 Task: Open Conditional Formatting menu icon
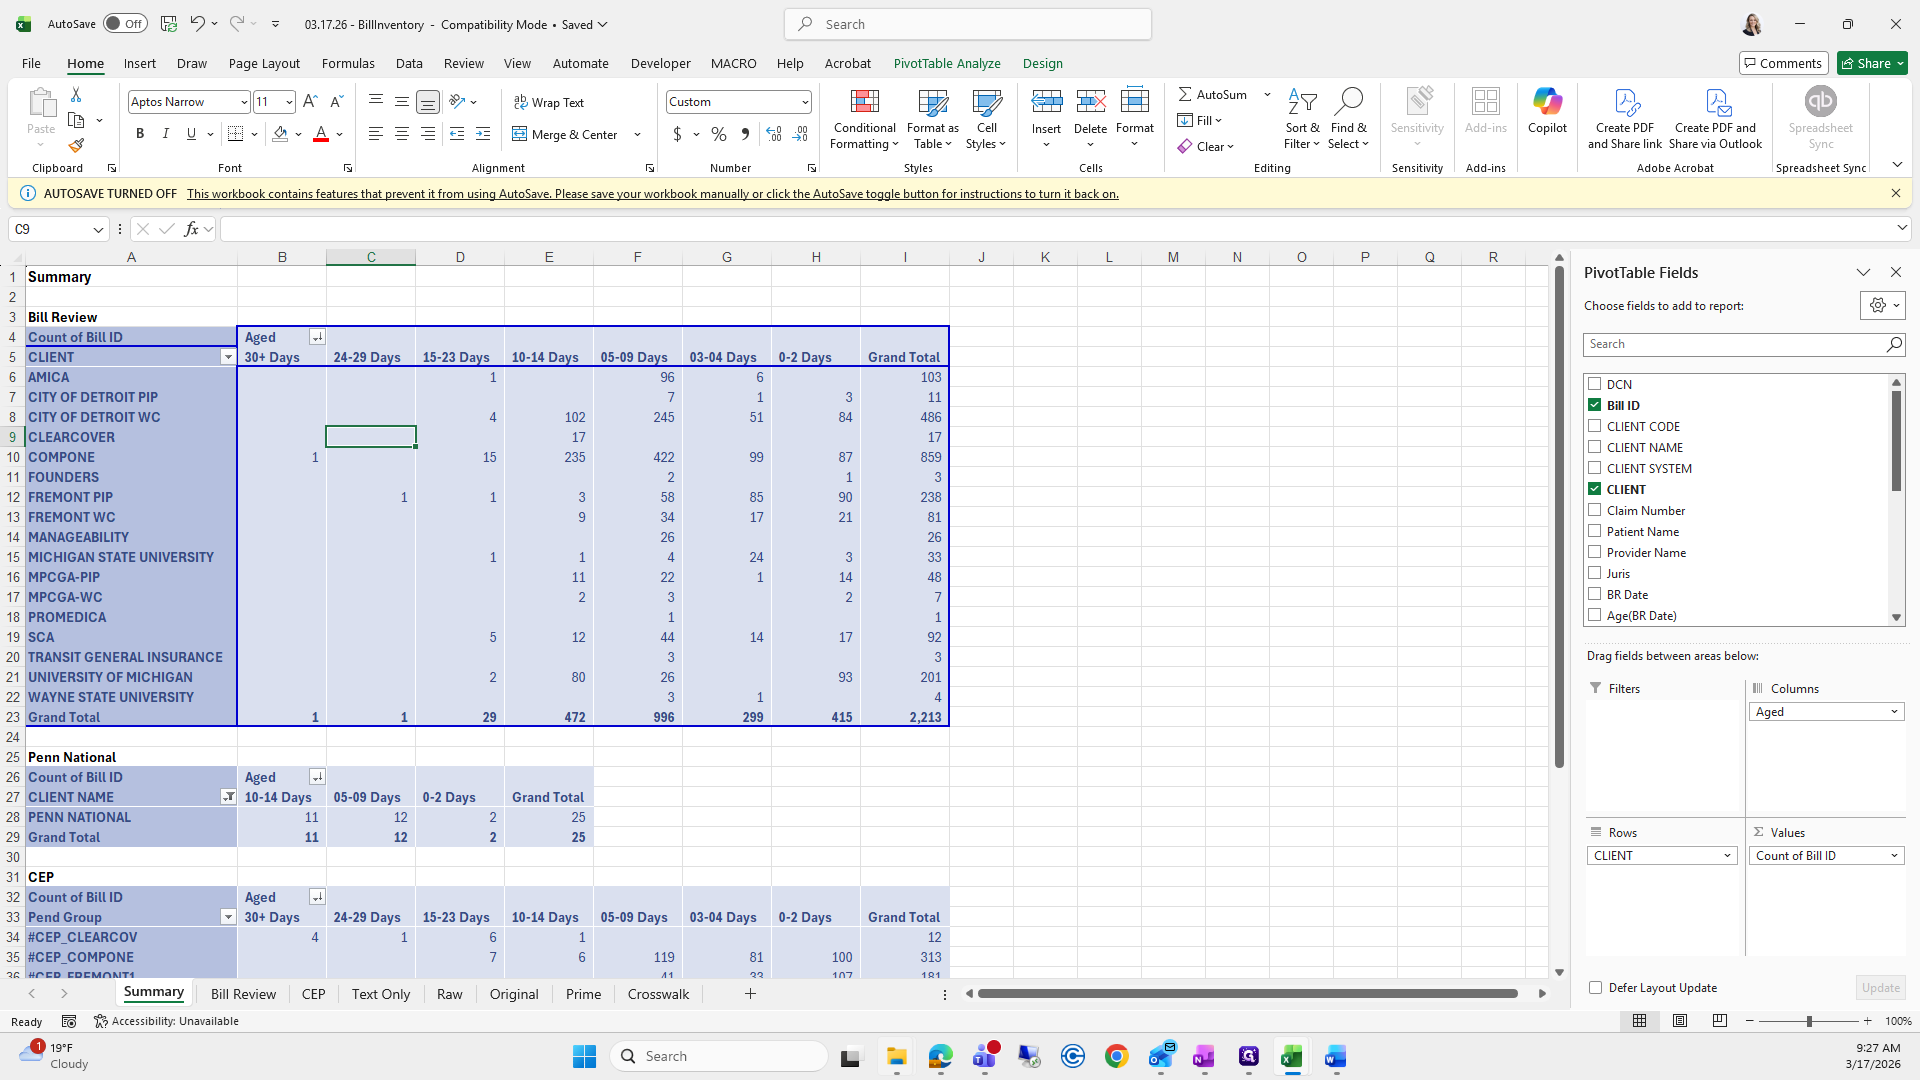point(864,102)
